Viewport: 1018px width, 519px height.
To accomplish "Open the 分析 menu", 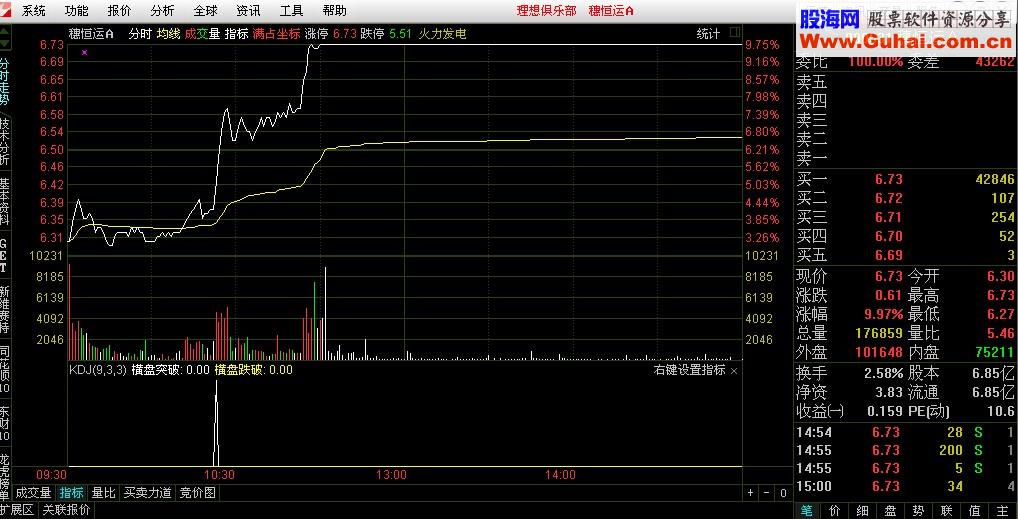I will (162, 10).
